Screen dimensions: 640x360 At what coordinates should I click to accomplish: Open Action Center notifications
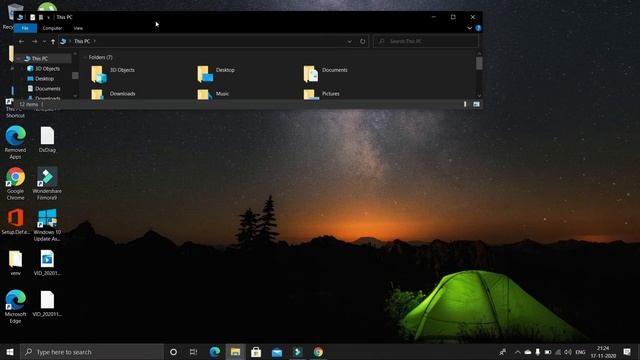(627, 352)
